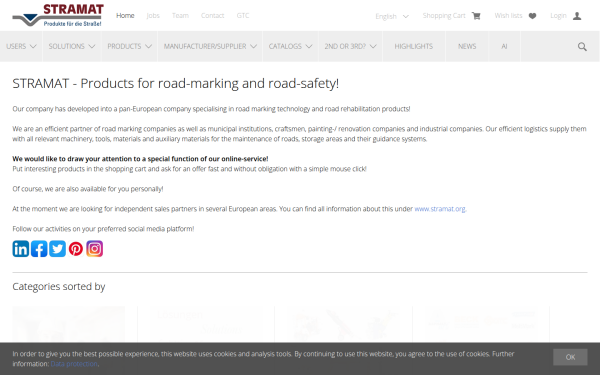Visit the Instagram page icon
600x375 pixels.
[x=95, y=249]
